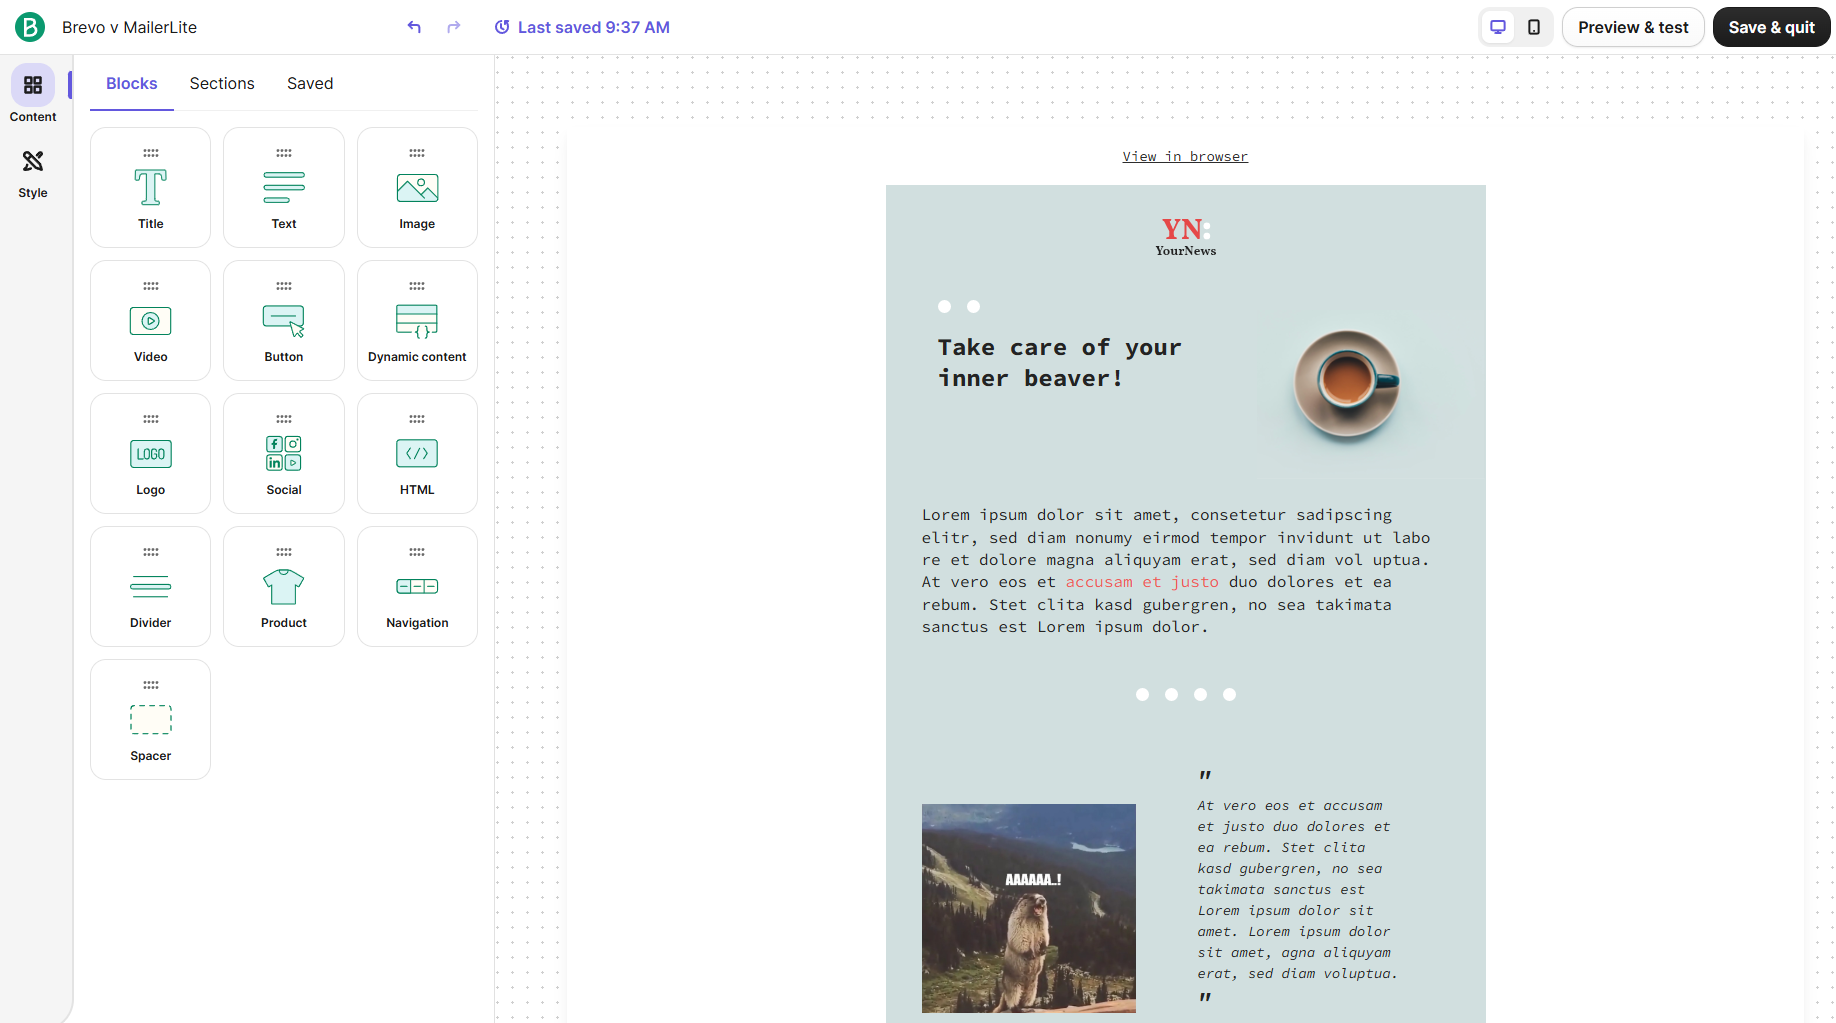Redo the last action
Screen dimensions: 1836x1023
(454, 27)
